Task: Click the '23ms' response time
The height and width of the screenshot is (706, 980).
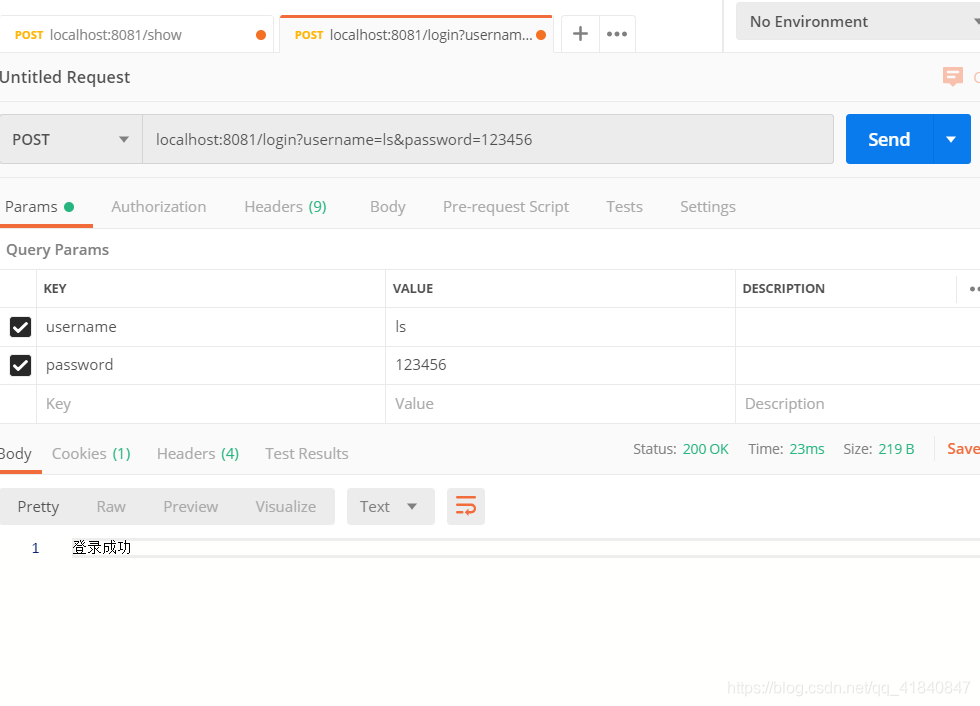Action: point(807,449)
